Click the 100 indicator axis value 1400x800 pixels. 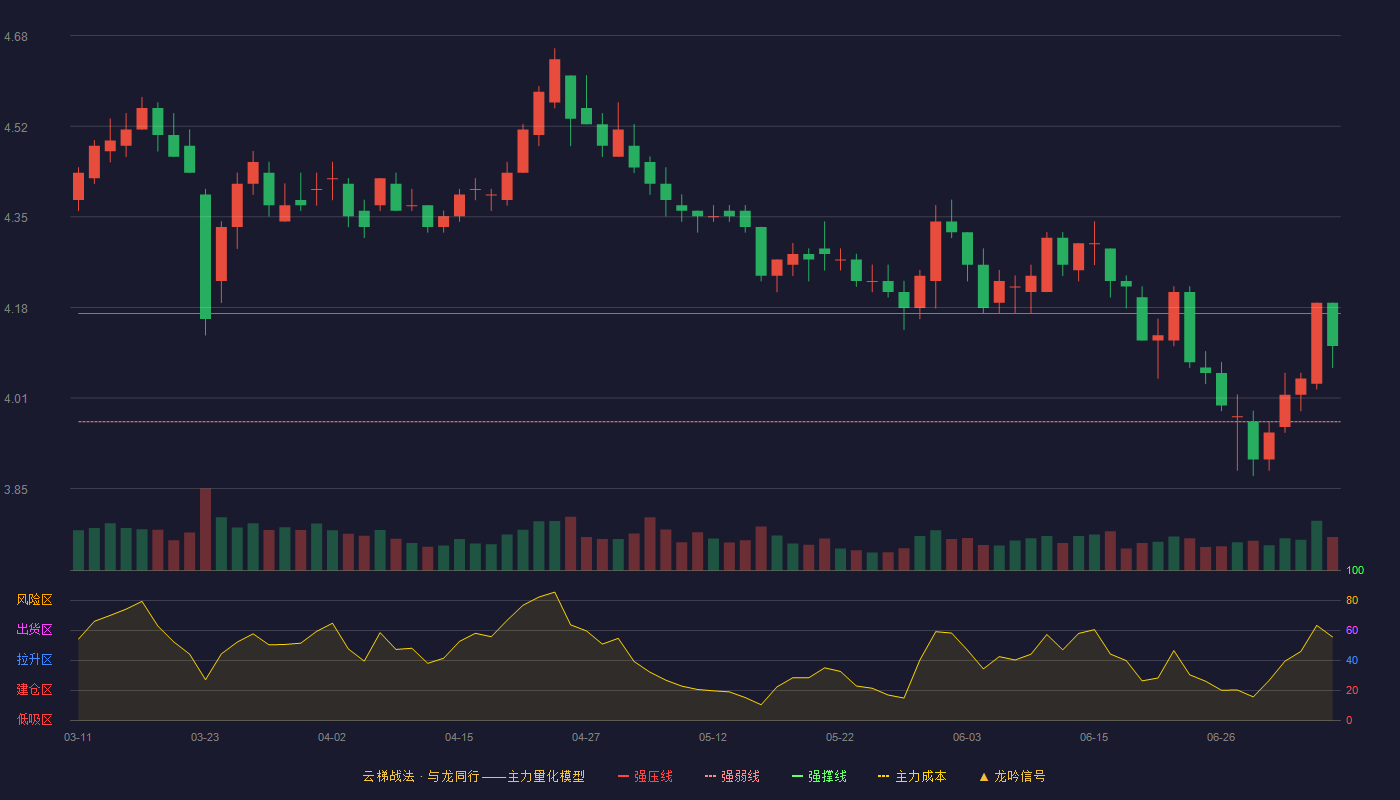(1355, 571)
